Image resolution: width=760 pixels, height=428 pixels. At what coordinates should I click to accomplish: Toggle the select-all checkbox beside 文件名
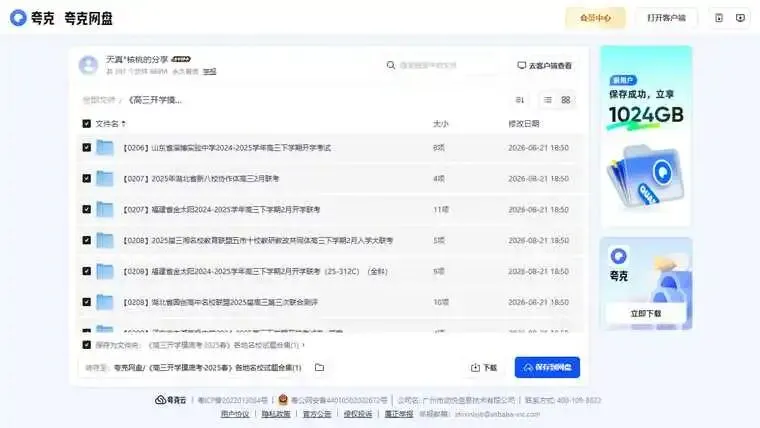point(86,124)
